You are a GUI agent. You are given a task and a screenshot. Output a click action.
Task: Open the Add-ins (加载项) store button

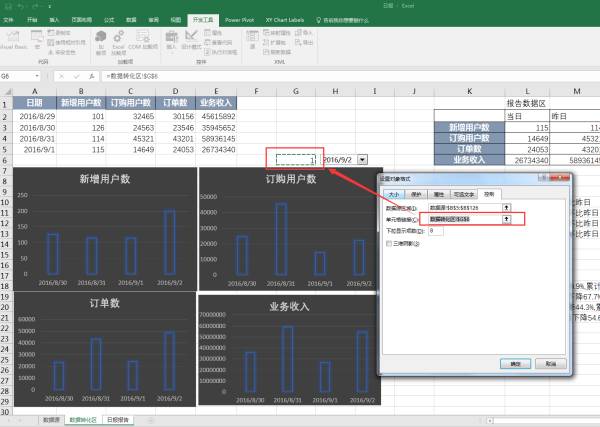point(101,43)
